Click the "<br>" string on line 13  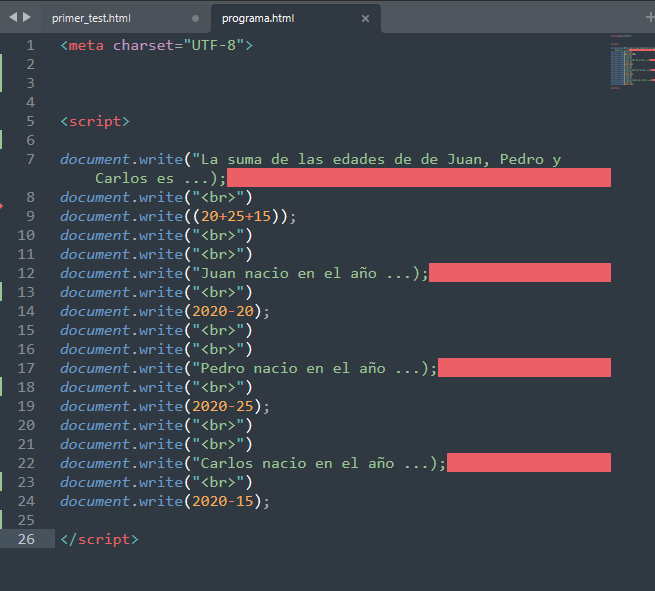coord(218,292)
